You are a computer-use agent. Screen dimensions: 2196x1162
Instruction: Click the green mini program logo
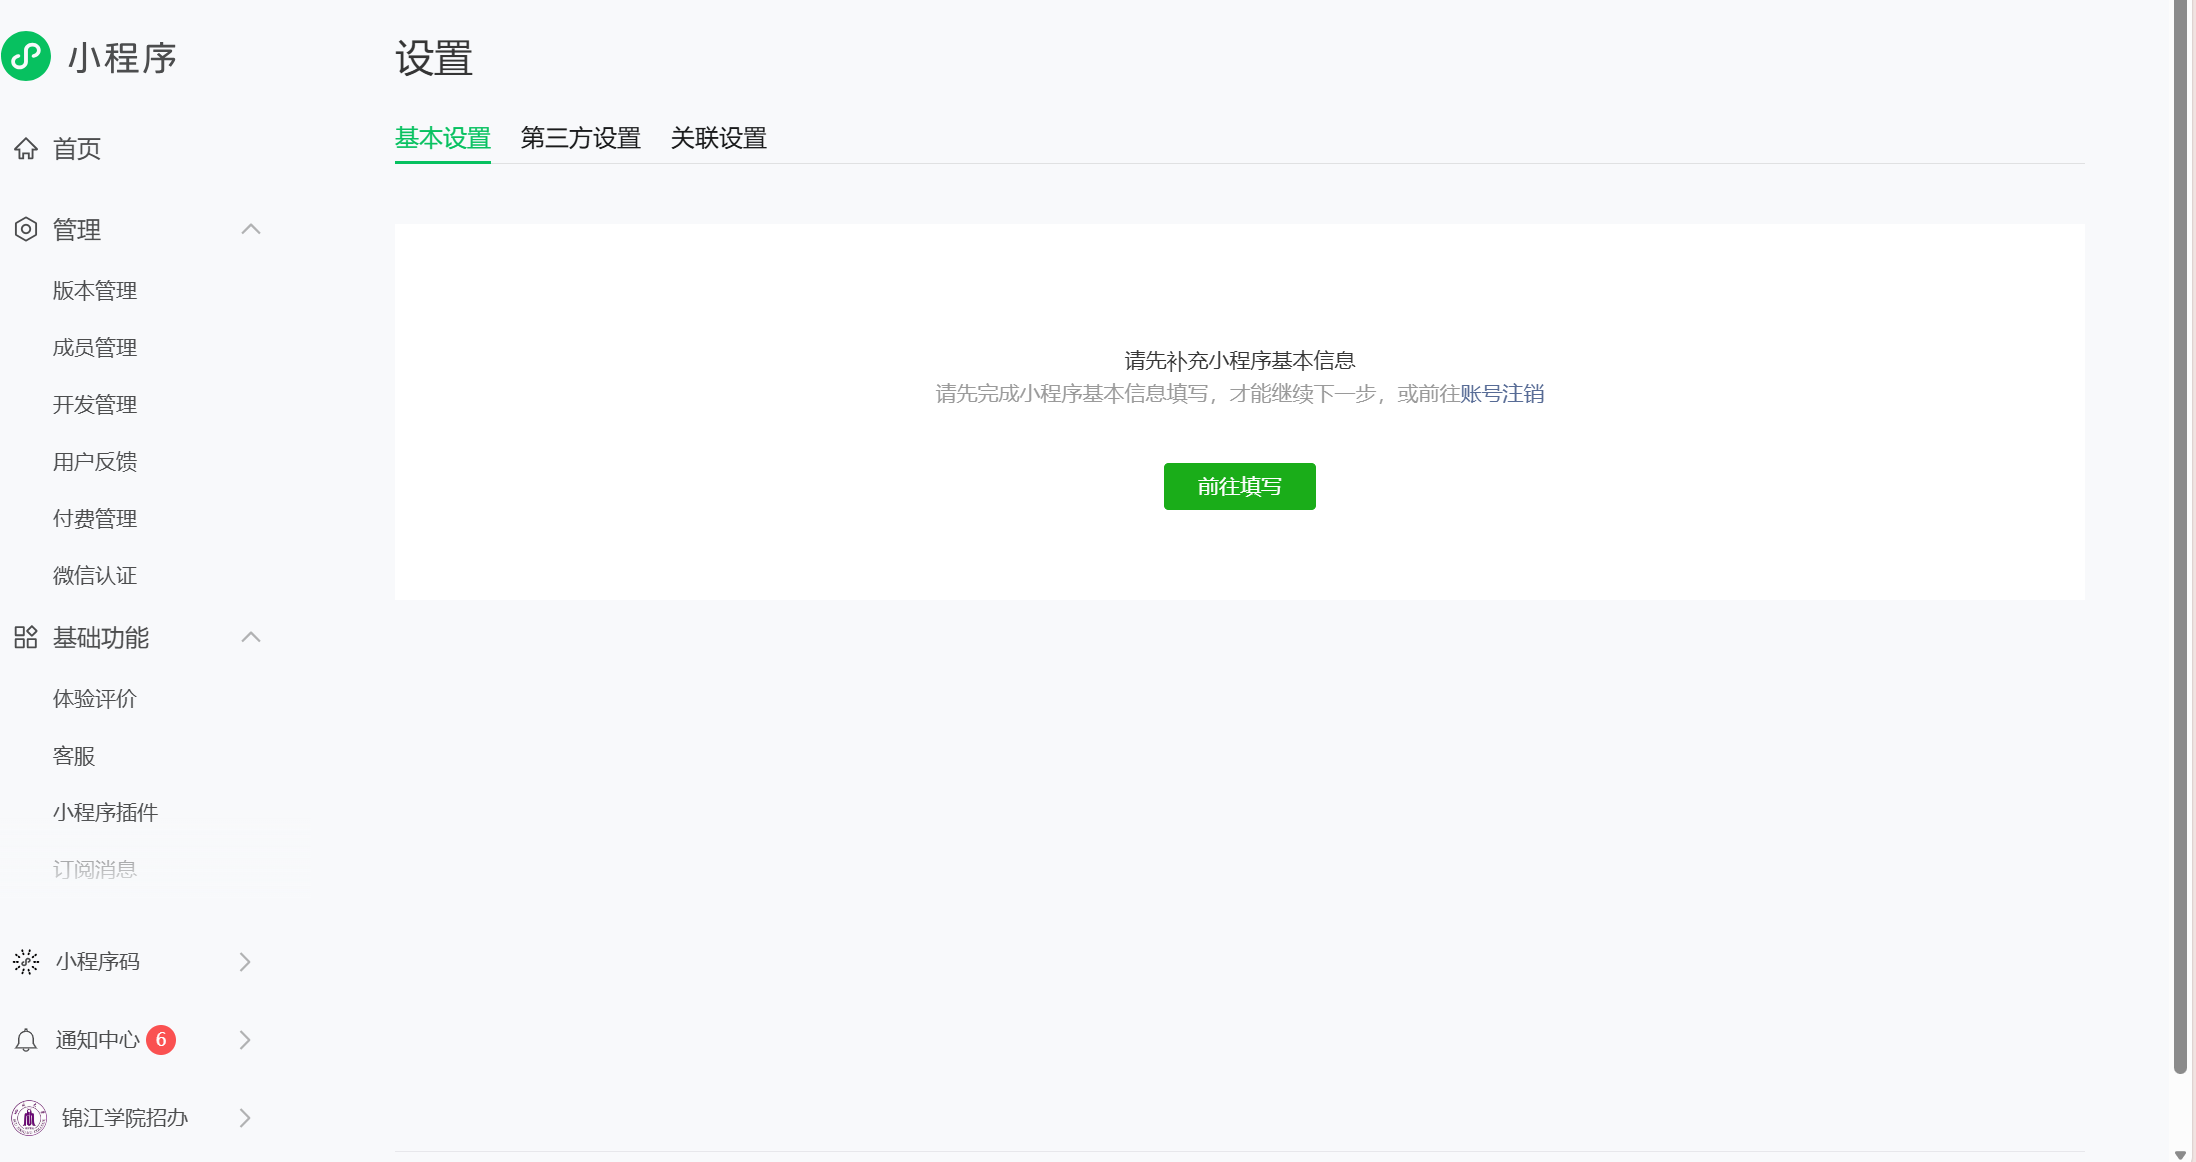point(26,57)
